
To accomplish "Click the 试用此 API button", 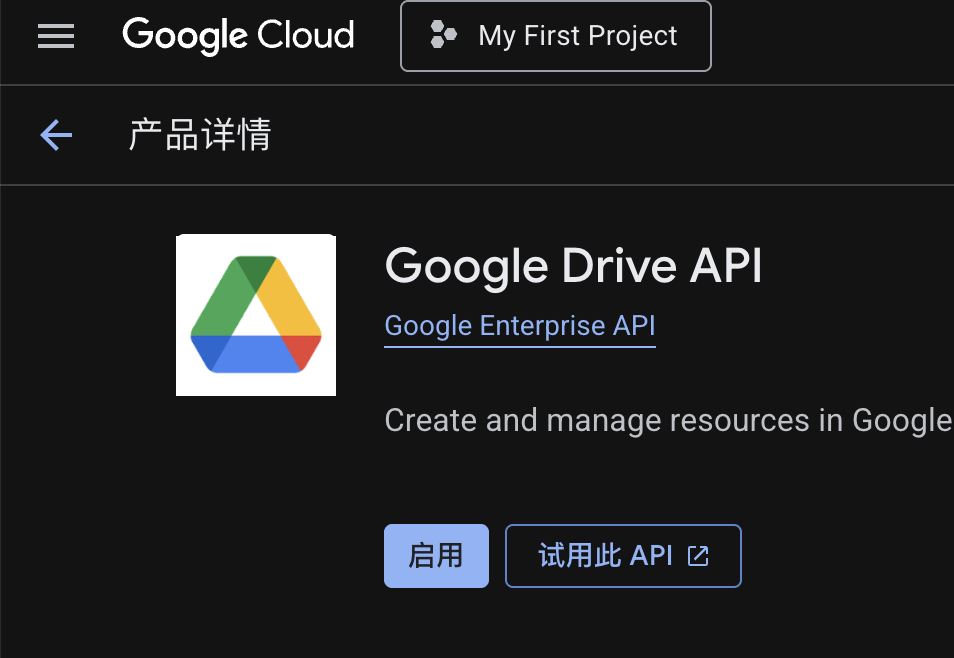I will click(623, 555).
